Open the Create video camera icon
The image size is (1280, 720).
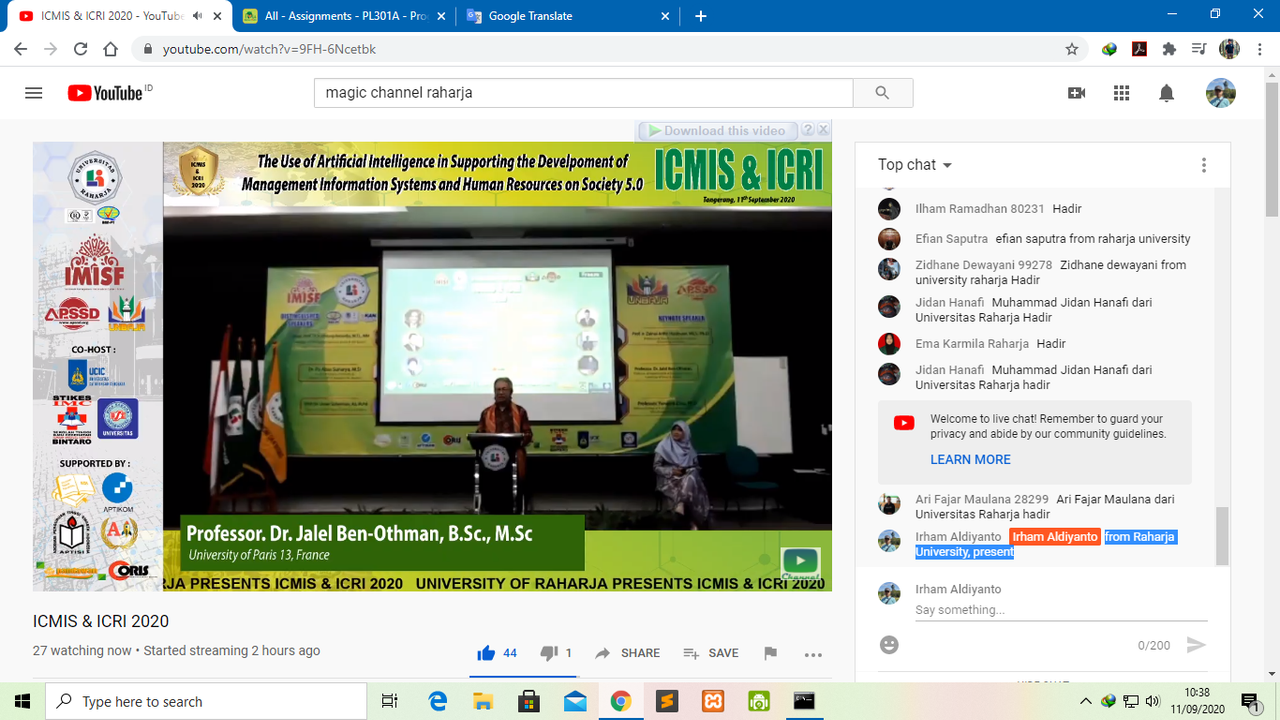coord(1077,93)
